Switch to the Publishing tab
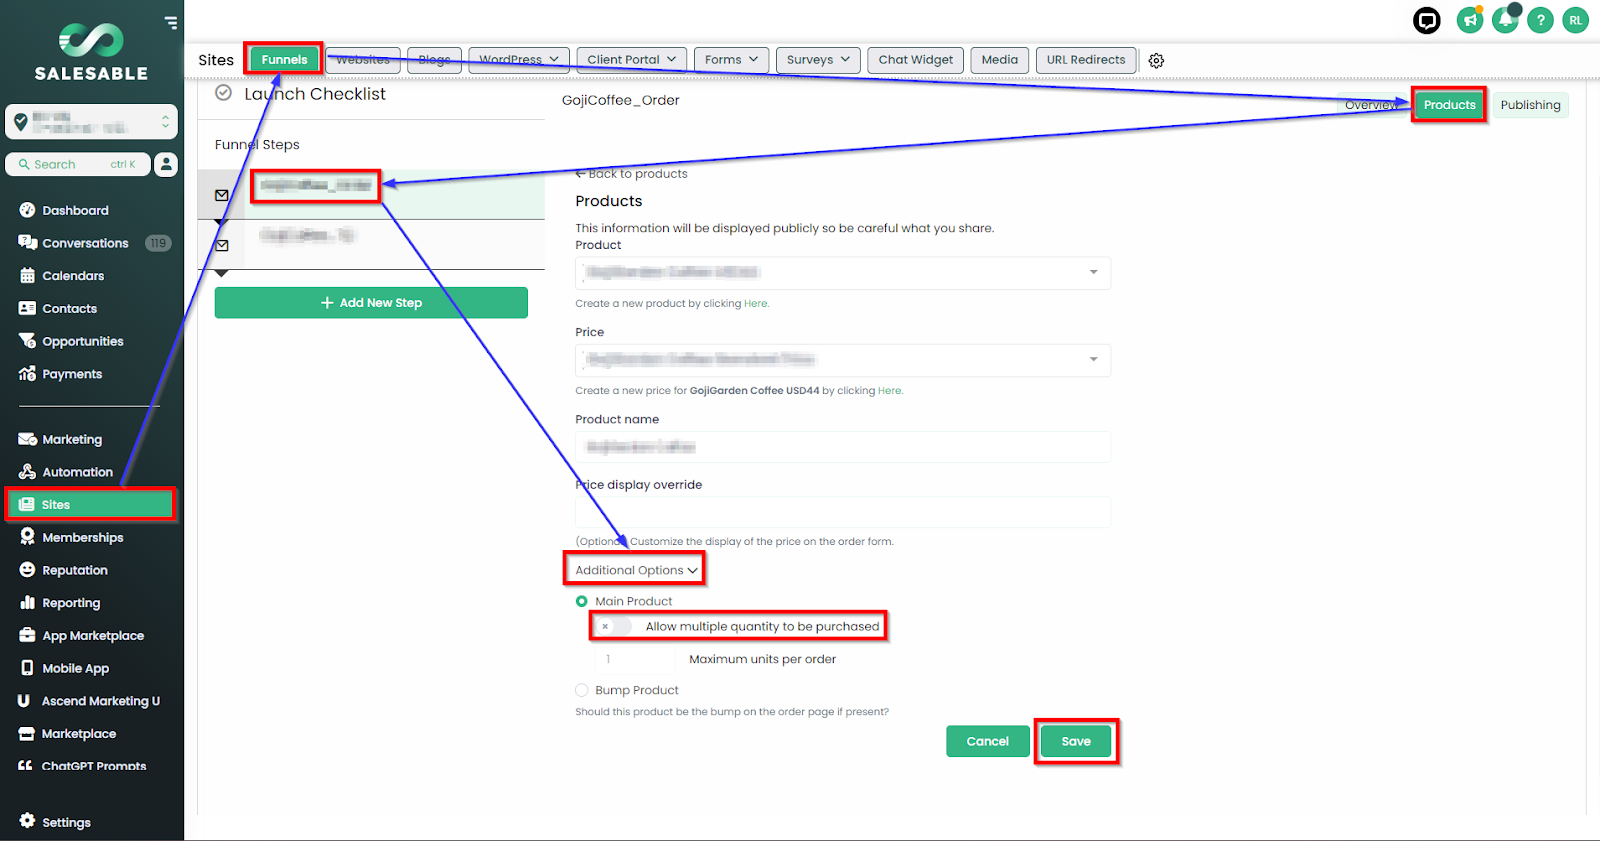This screenshot has height=841, width=1600. pyautogui.click(x=1530, y=105)
